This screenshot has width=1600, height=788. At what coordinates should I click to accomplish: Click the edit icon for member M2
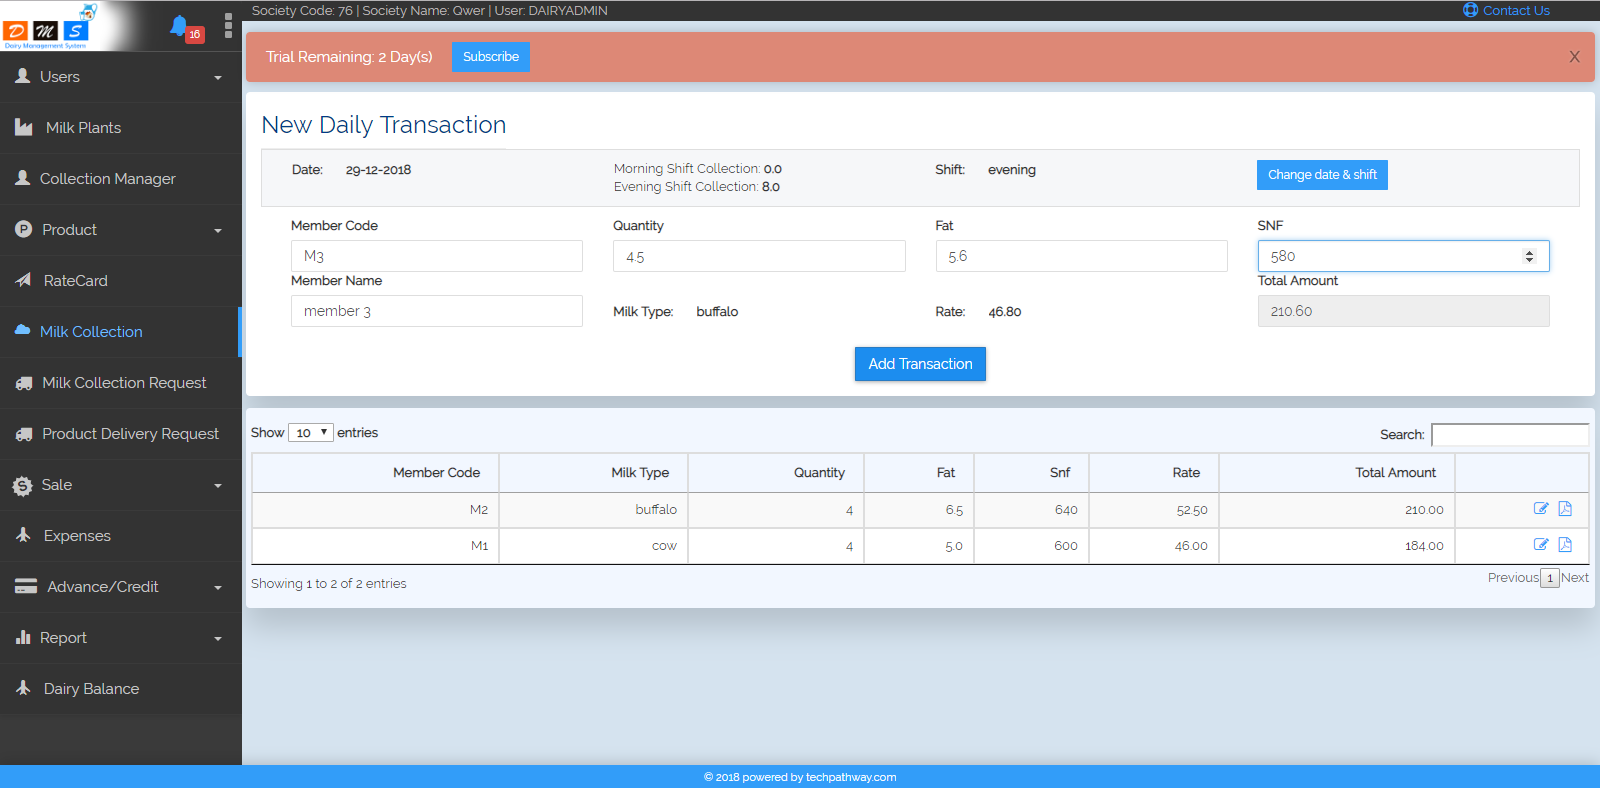pyautogui.click(x=1541, y=509)
